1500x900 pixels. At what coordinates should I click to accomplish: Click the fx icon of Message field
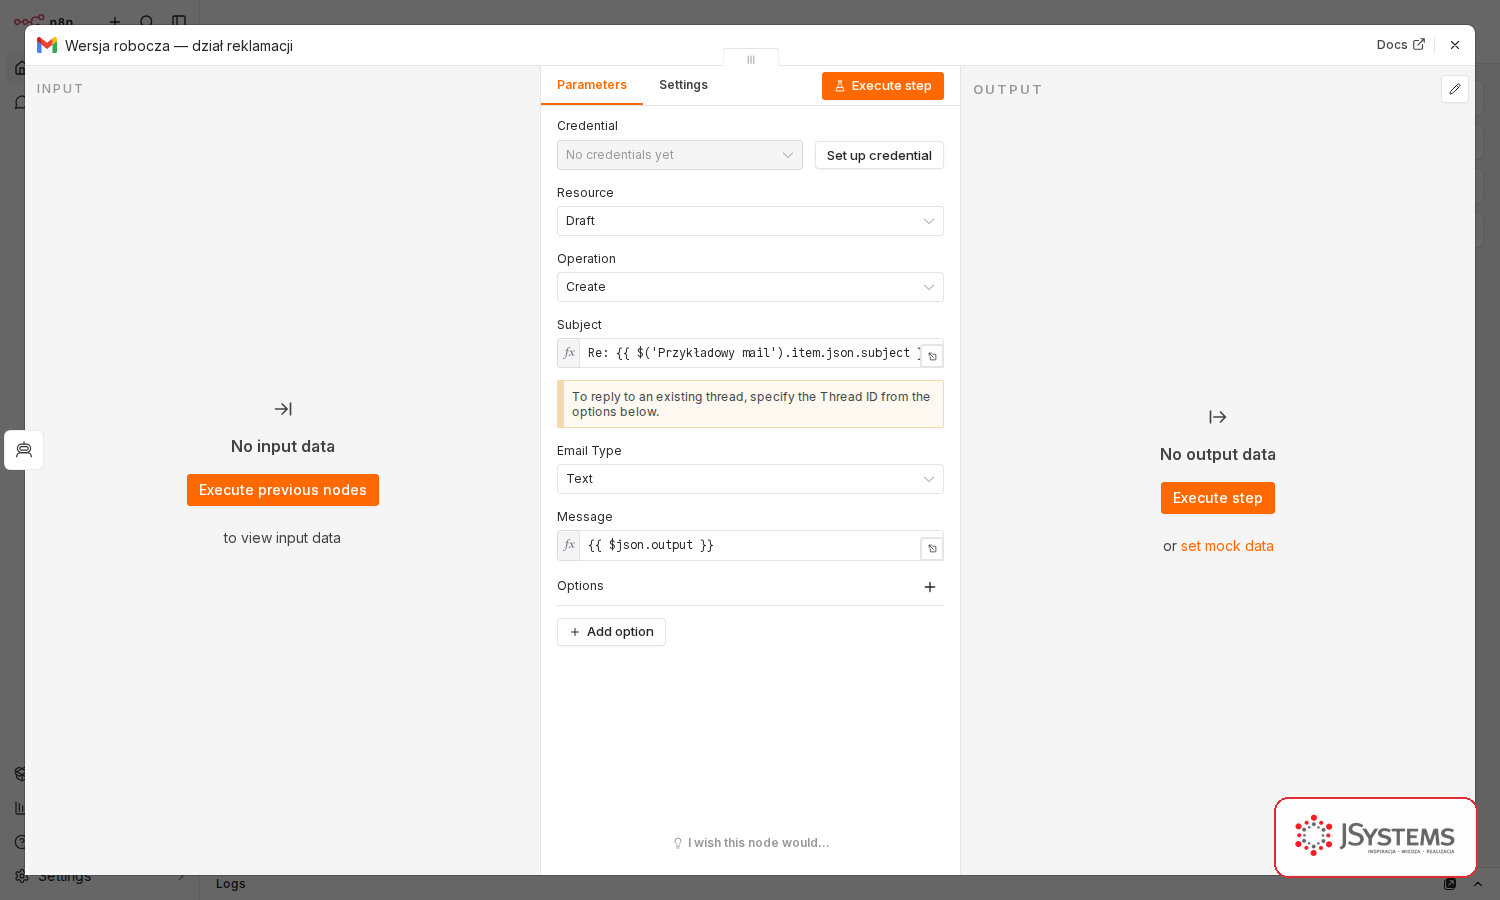coord(569,545)
